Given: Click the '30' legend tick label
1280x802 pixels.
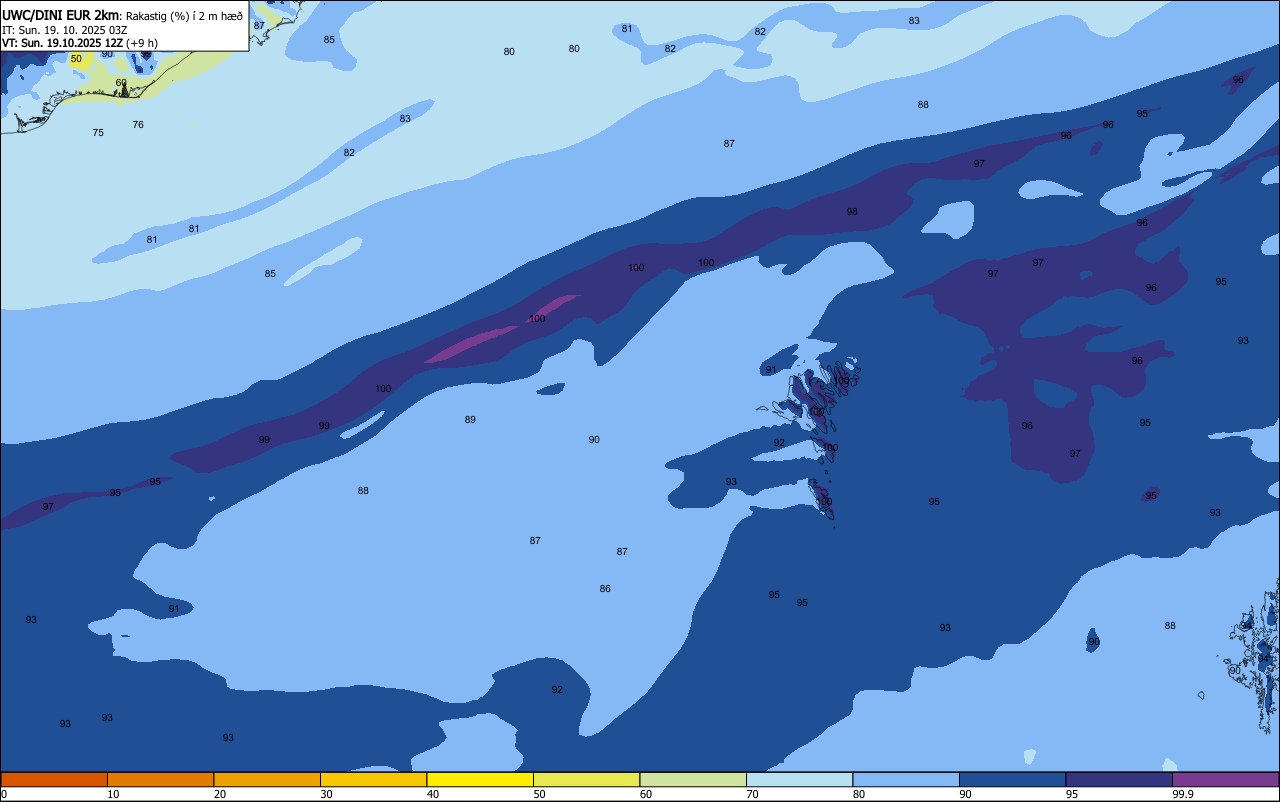Looking at the screenshot, I should click(326, 794).
